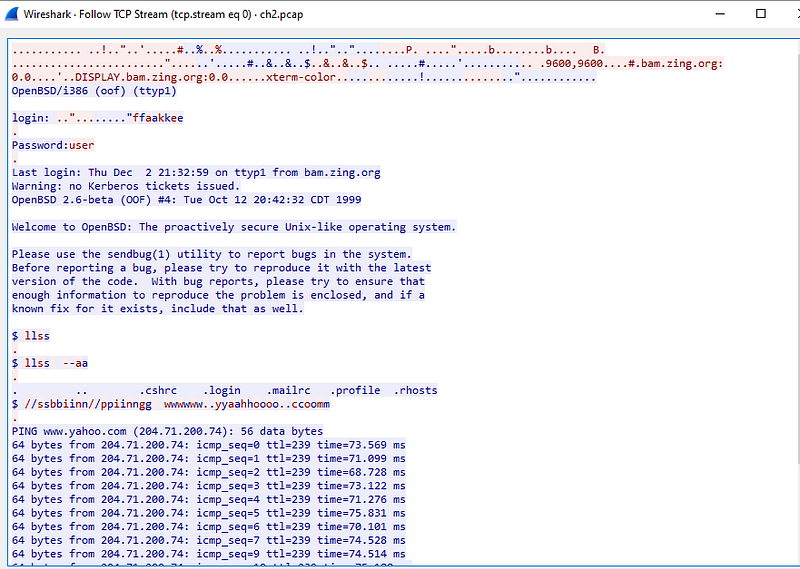Click the ping reply line icmp_seq=0

(209, 445)
